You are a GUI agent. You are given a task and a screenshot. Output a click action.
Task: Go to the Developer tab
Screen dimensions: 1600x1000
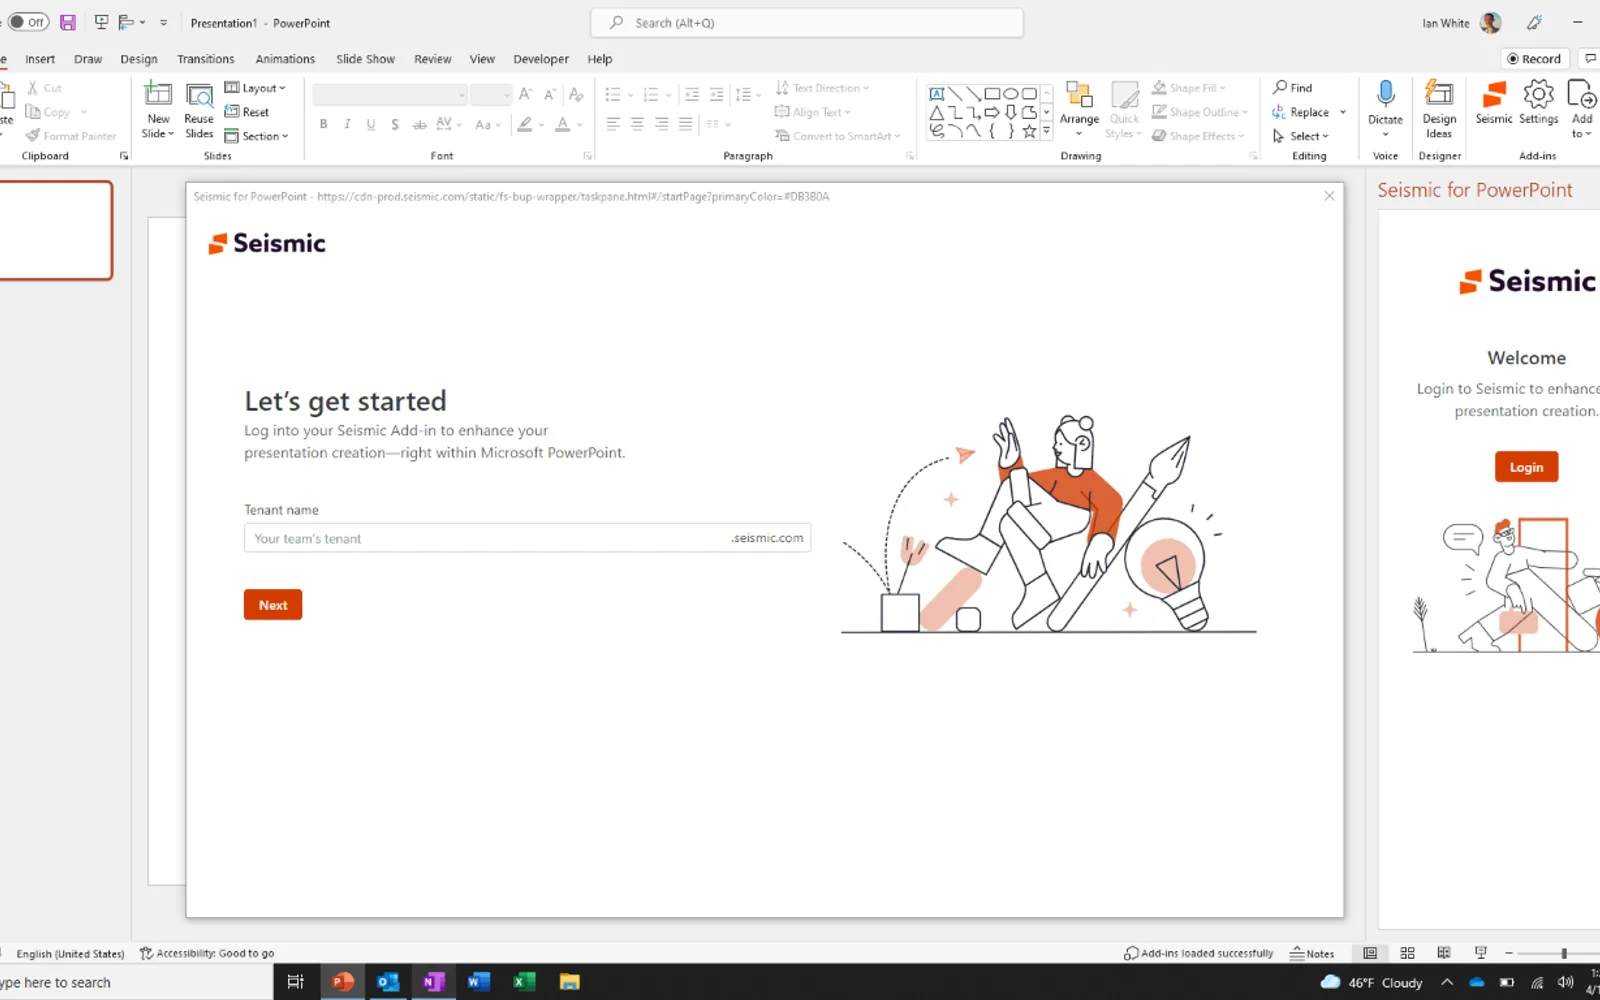coord(541,59)
